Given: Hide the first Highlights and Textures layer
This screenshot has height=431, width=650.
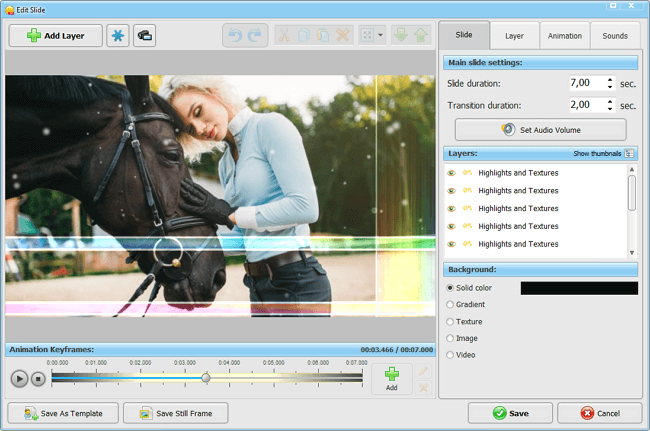Looking at the screenshot, I should (451, 173).
